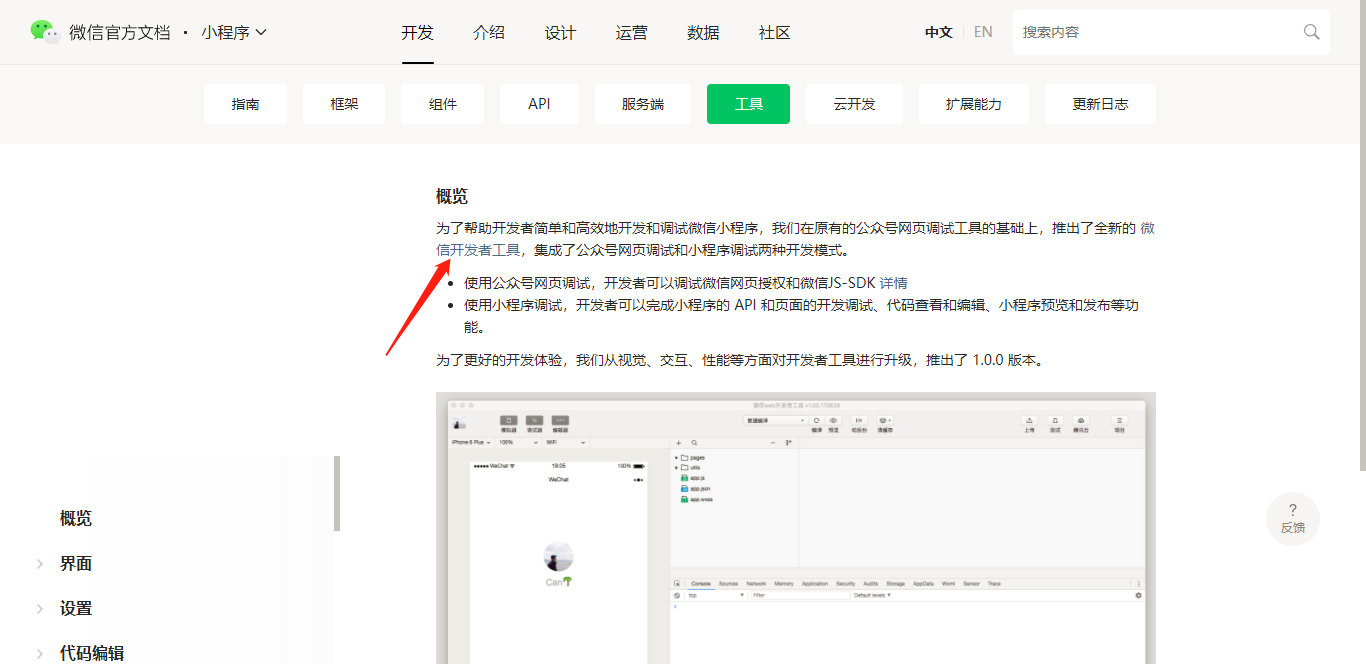
Task: Switch language to 中文
Action: (939, 32)
